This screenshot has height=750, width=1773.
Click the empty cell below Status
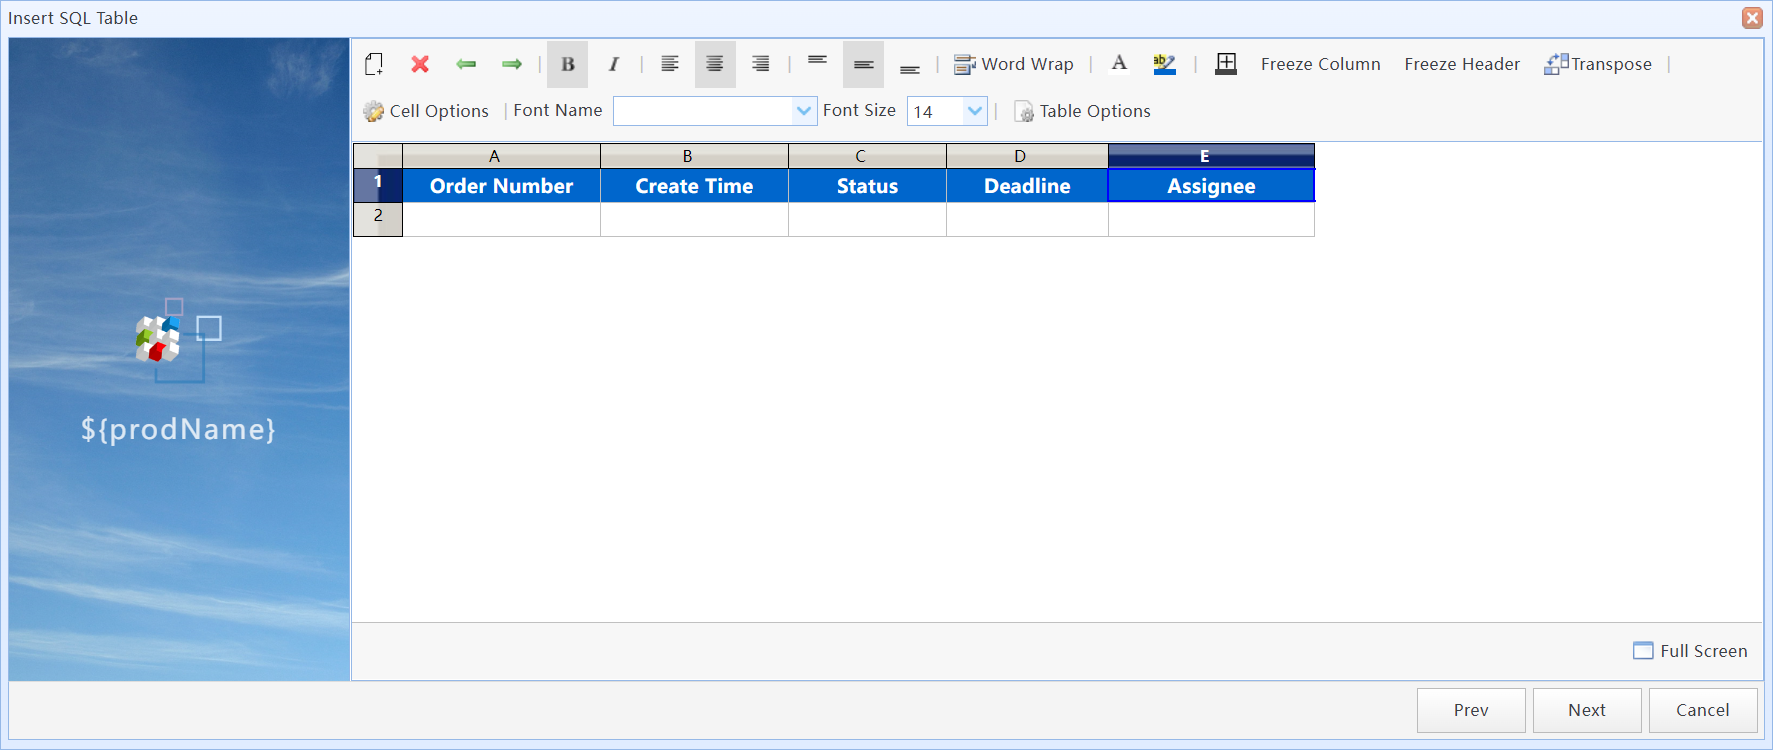click(867, 219)
